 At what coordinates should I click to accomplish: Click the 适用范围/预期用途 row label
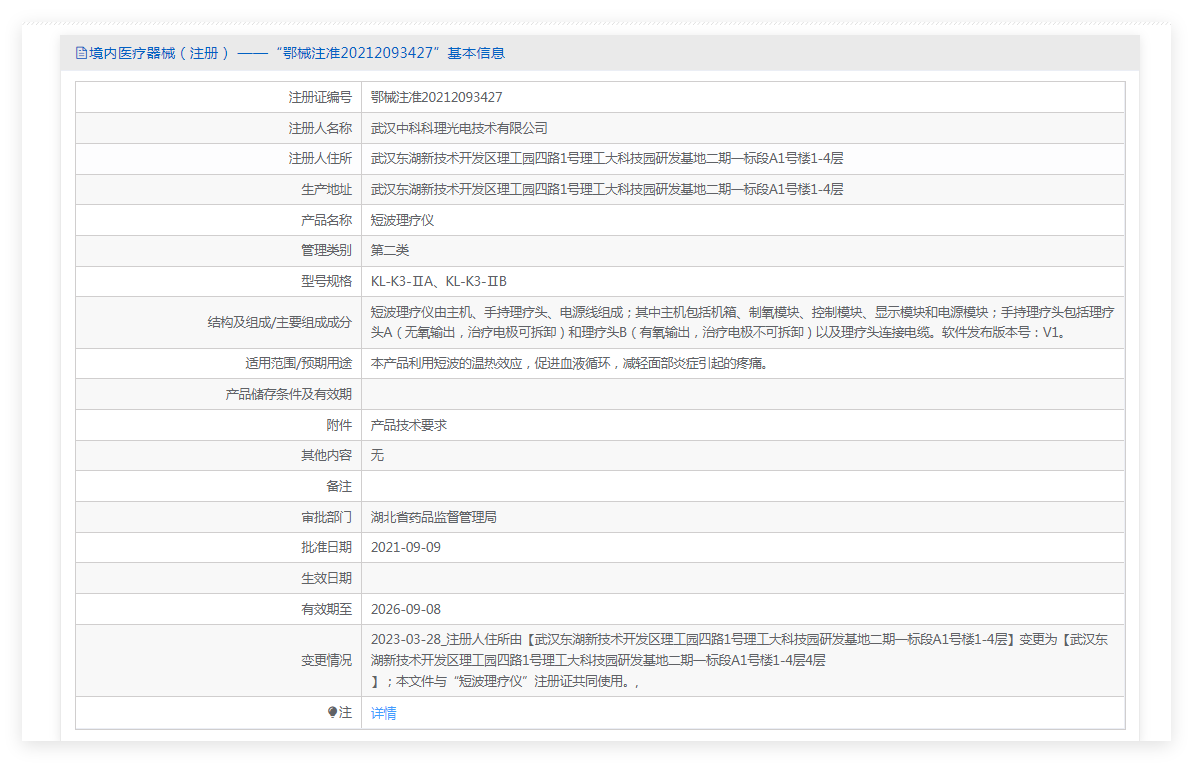(298, 363)
